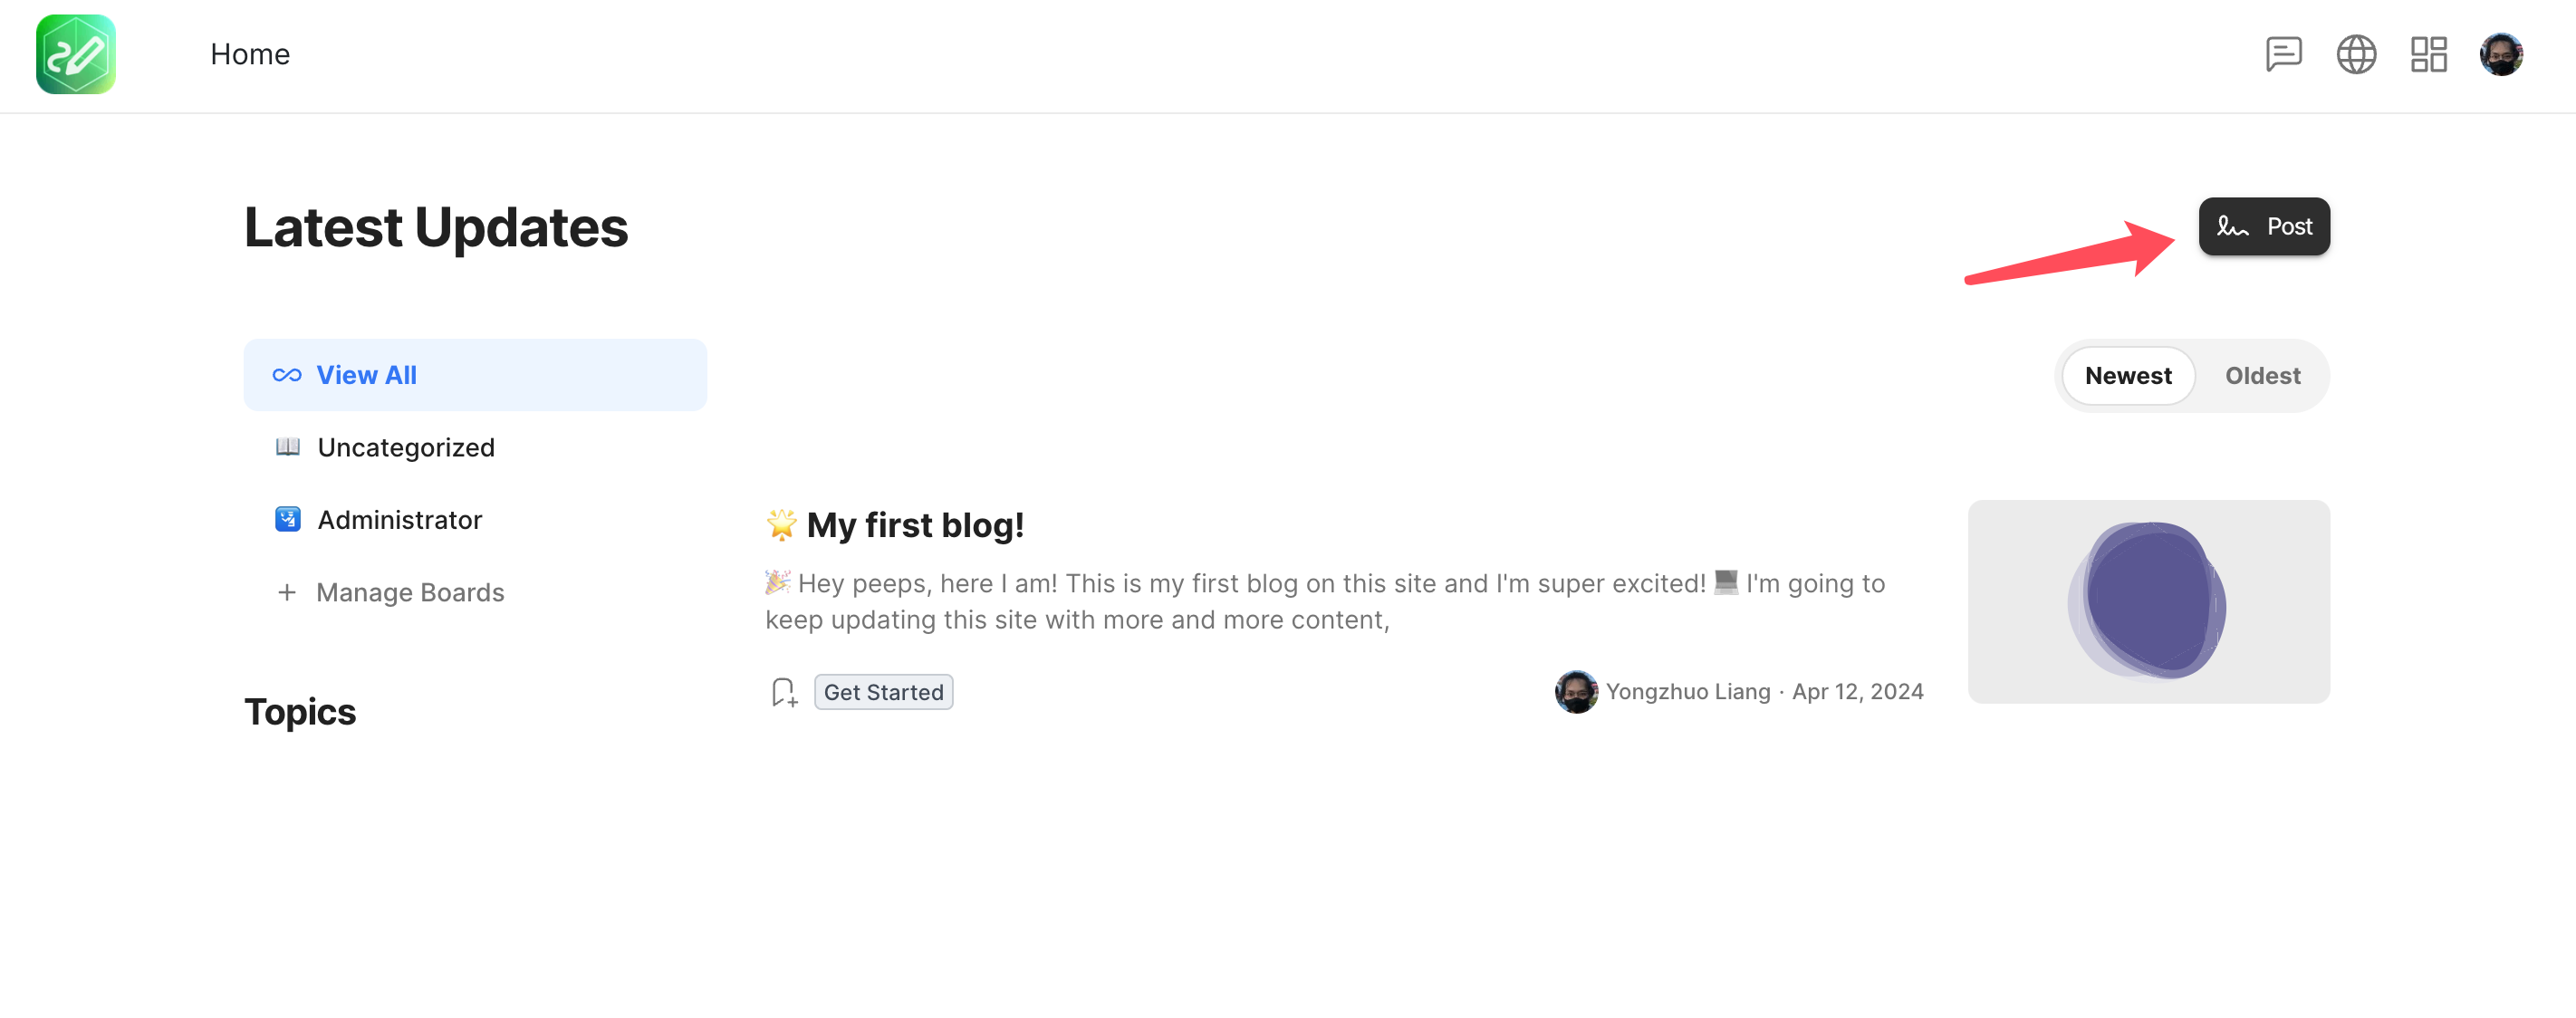Click the plus icon beside Manage Boards
The image size is (2576, 1018).
(287, 592)
